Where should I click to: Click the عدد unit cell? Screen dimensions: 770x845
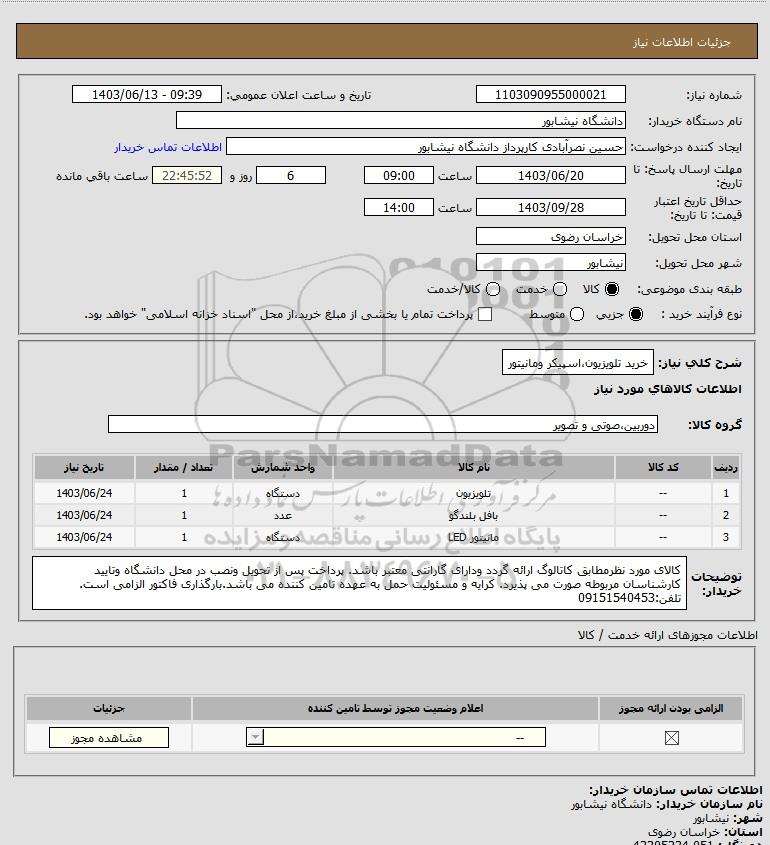[283, 516]
